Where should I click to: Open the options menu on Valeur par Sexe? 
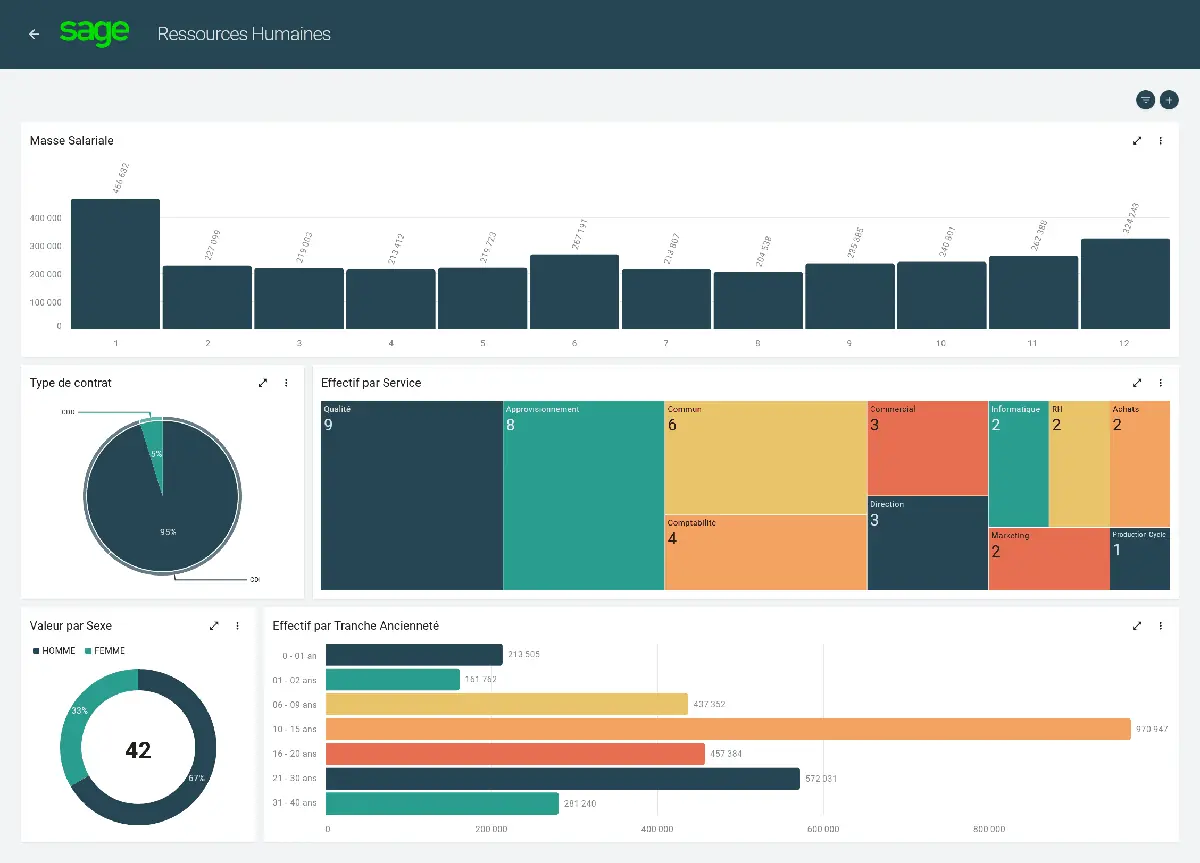(x=237, y=625)
